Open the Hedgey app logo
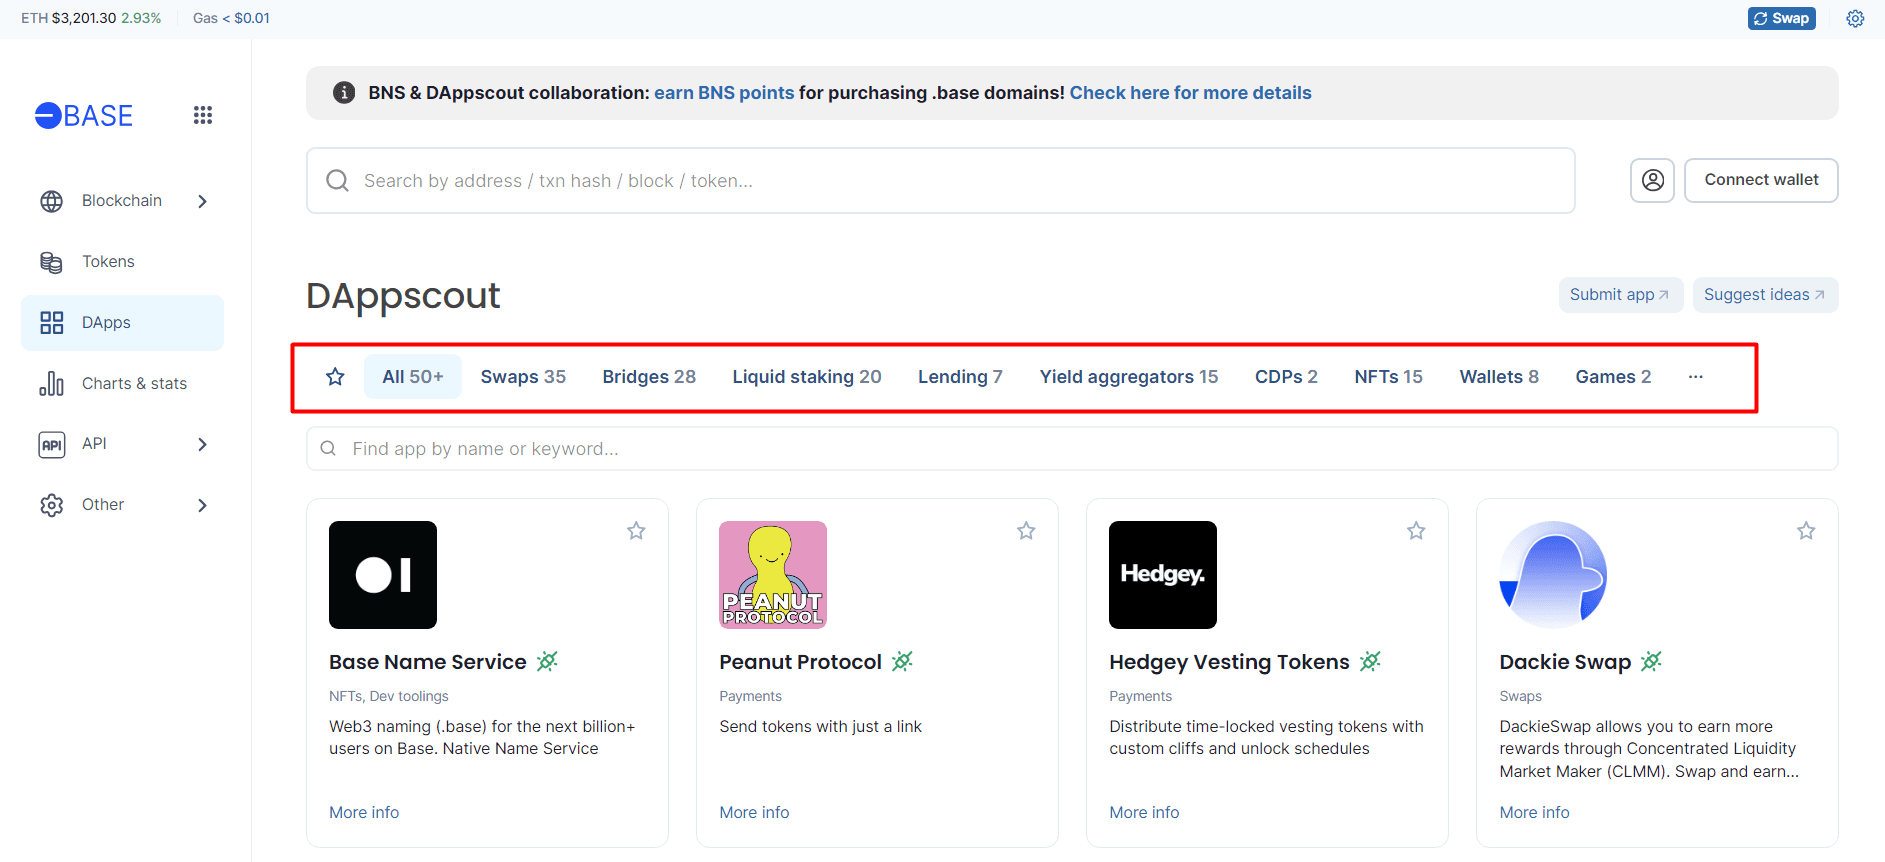The image size is (1885, 862). click(x=1163, y=575)
